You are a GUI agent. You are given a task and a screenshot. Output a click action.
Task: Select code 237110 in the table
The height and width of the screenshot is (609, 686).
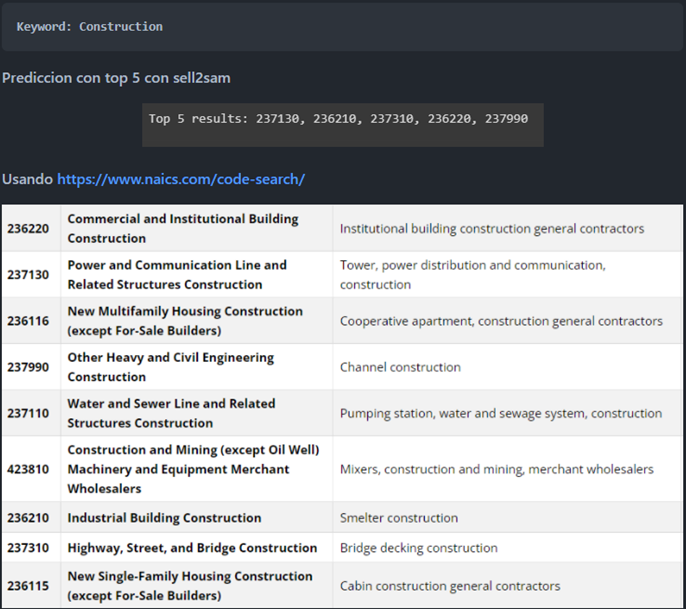click(29, 413)
